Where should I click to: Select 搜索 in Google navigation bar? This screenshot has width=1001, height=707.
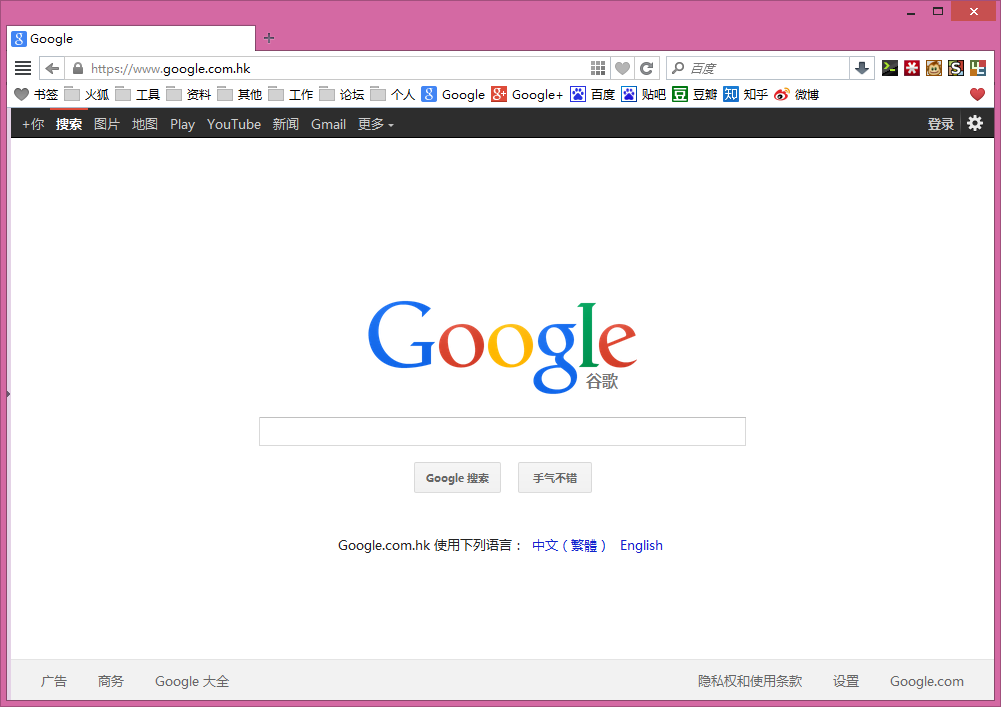69,124
